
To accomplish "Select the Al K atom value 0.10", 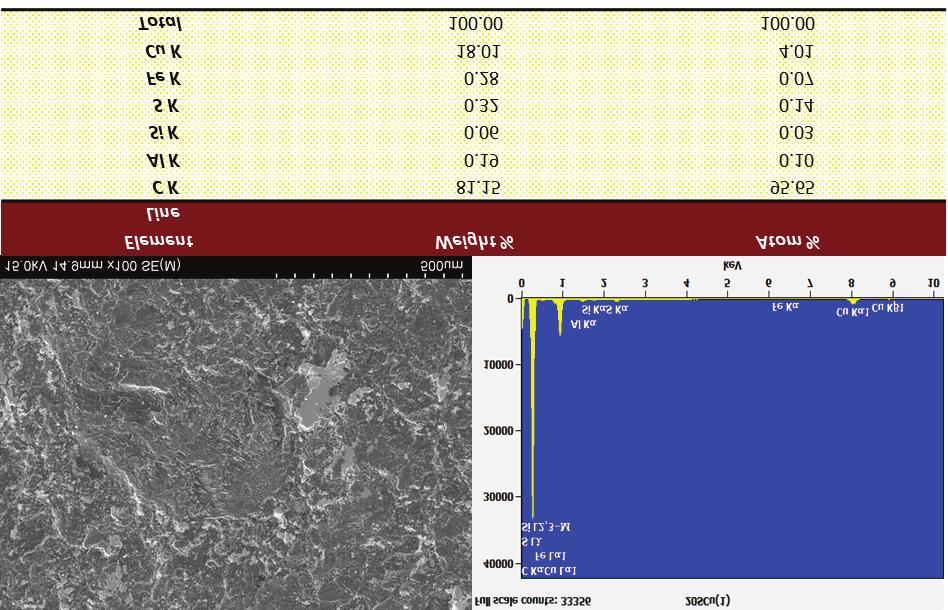I will tap(796, 161).
